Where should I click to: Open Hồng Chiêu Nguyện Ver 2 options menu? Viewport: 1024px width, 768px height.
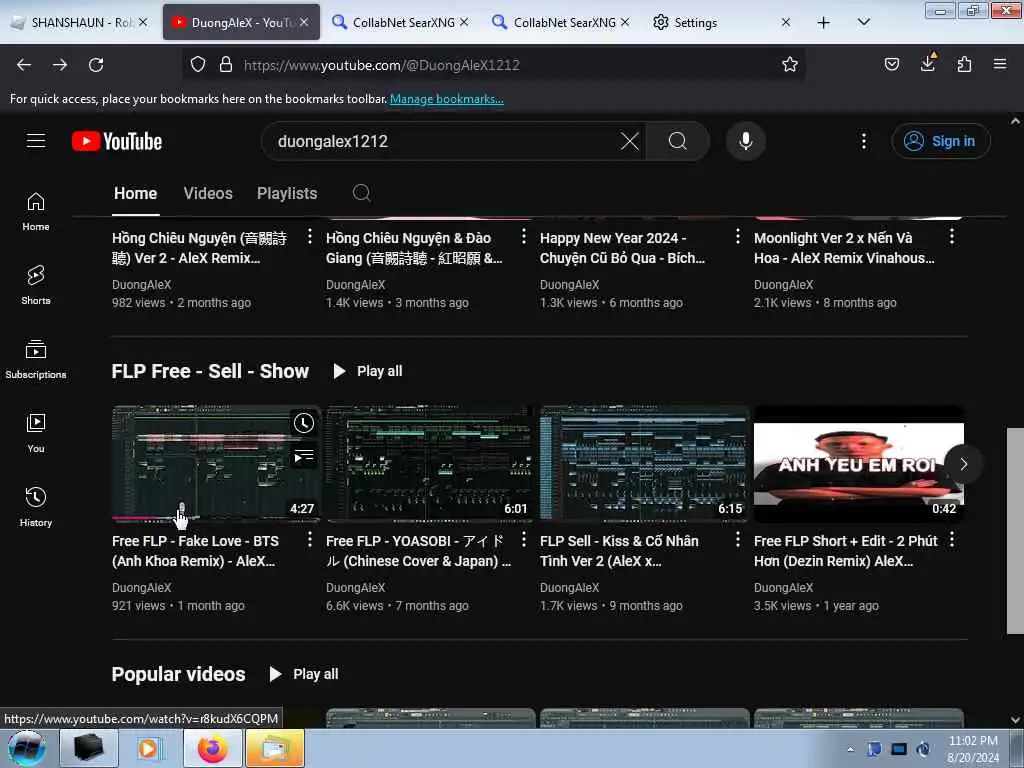click(x=310, y=236)
